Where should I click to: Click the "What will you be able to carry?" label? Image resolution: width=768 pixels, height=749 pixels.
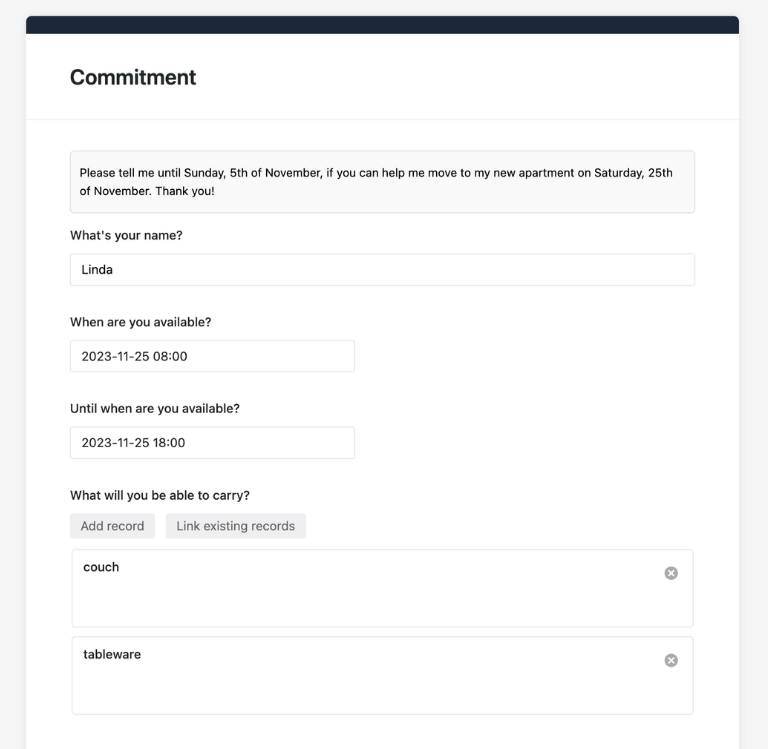[x=160, y=495]
